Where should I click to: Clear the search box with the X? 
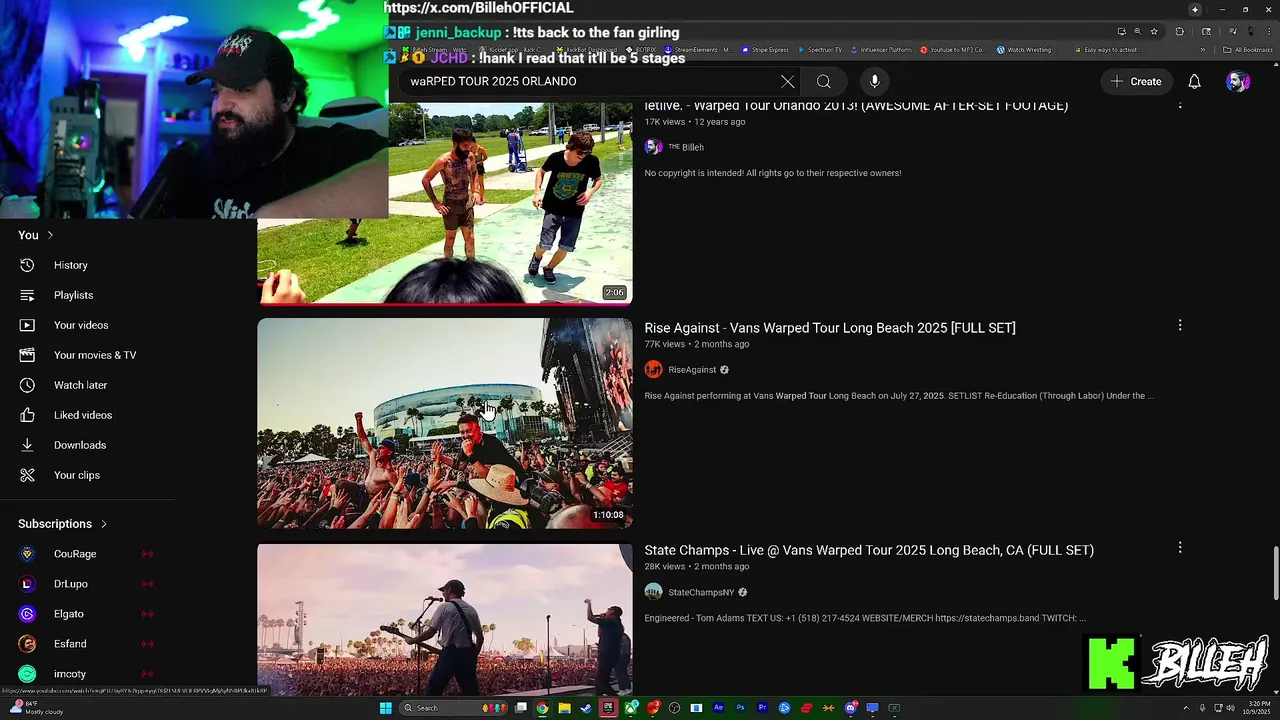tap(788, 81)
